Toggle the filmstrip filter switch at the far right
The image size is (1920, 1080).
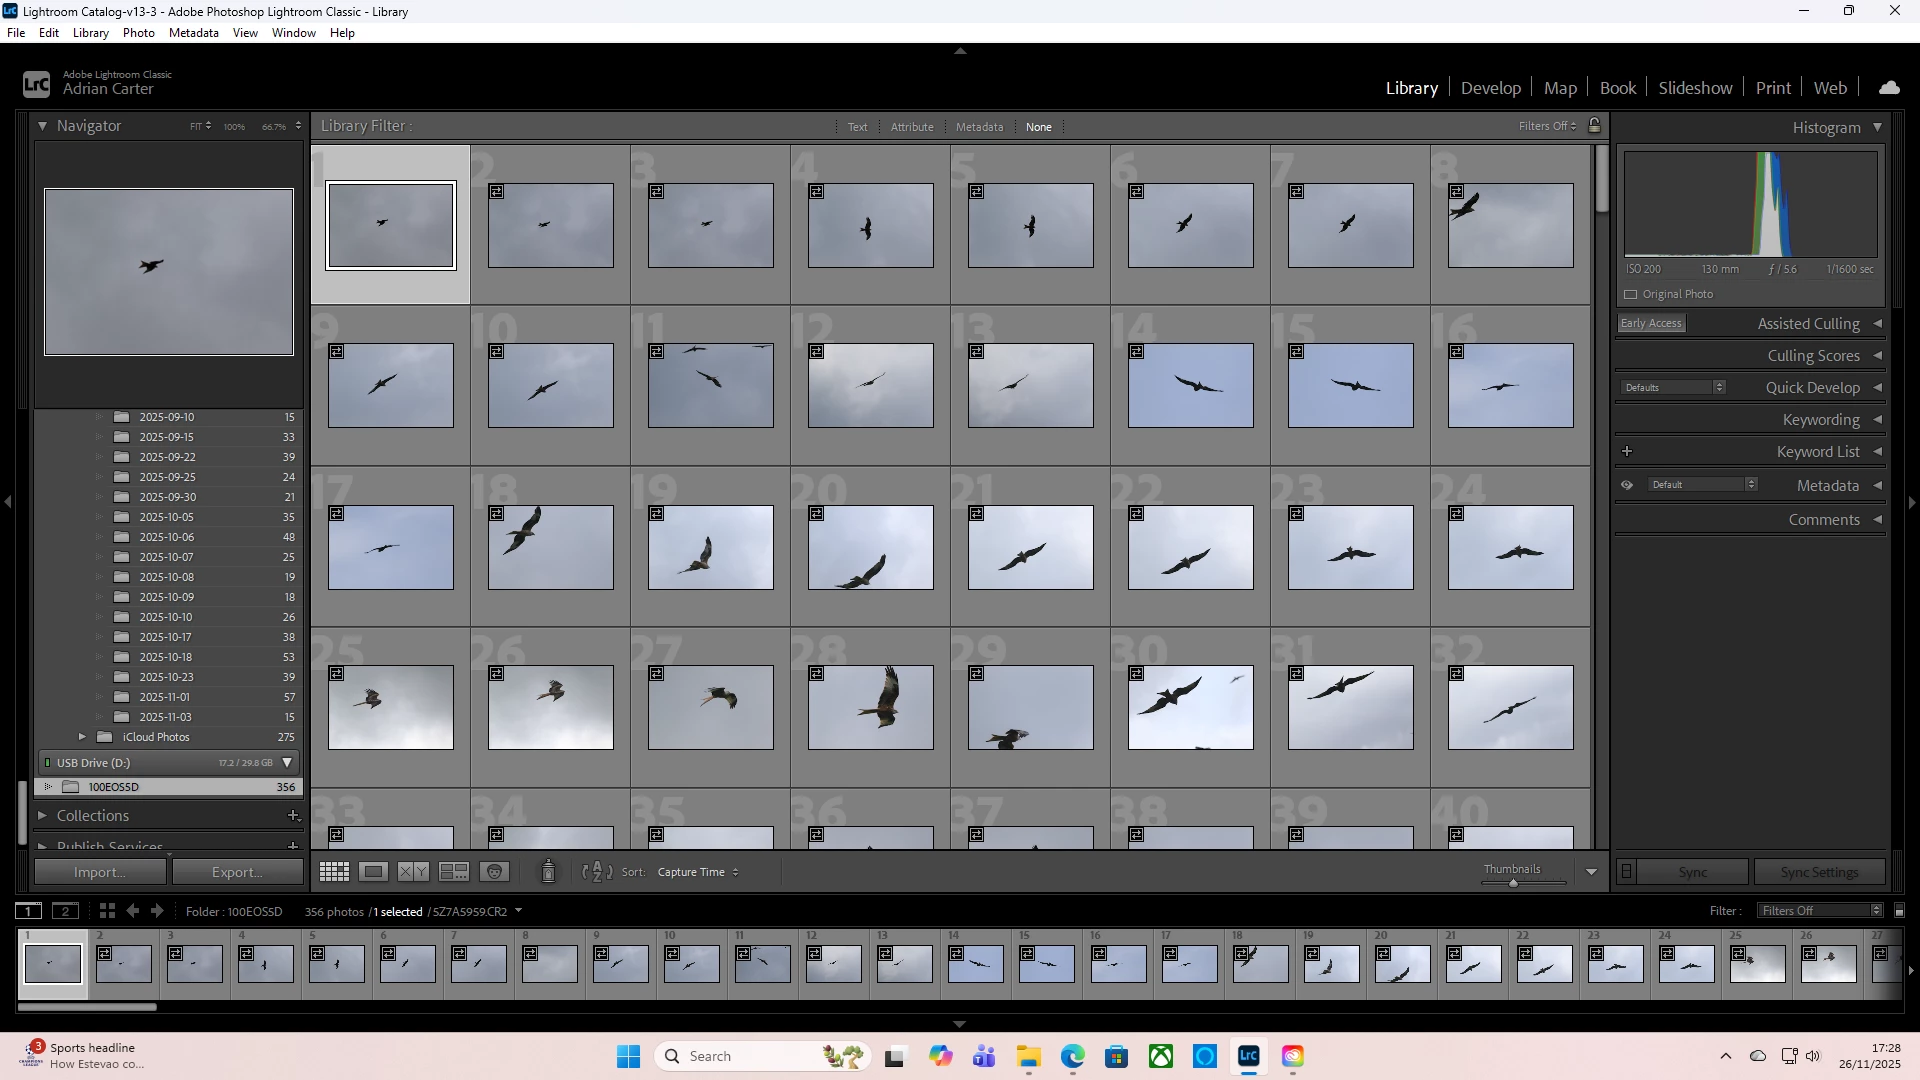pyautogui.click(x=1900, y=911)
